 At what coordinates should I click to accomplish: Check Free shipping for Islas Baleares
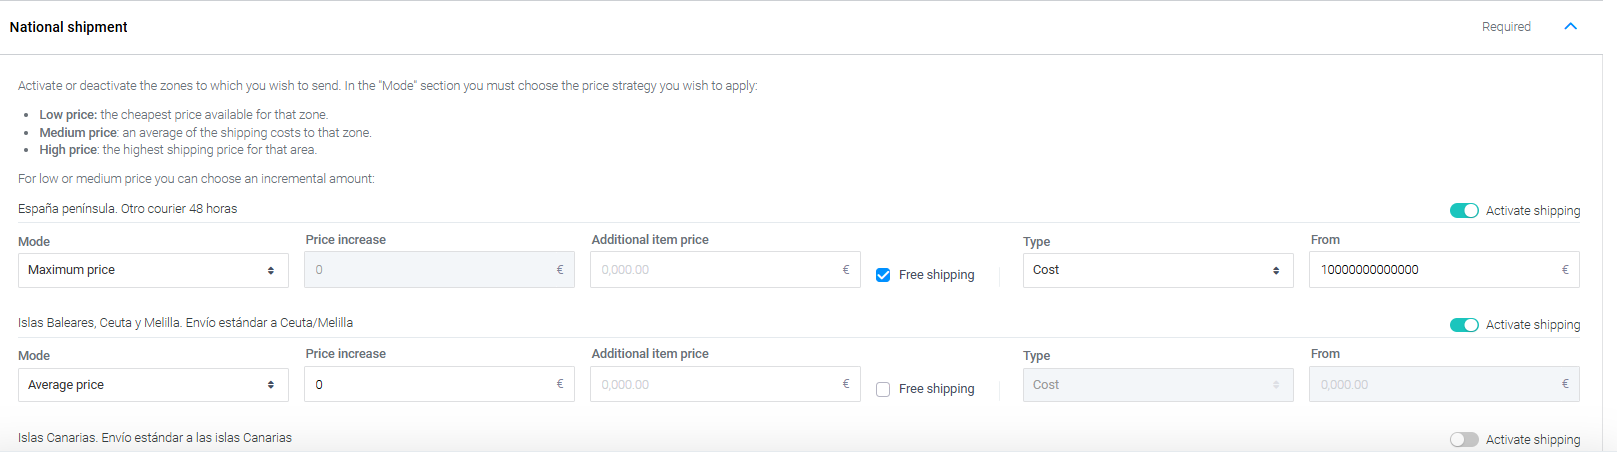tap(883, 390)
